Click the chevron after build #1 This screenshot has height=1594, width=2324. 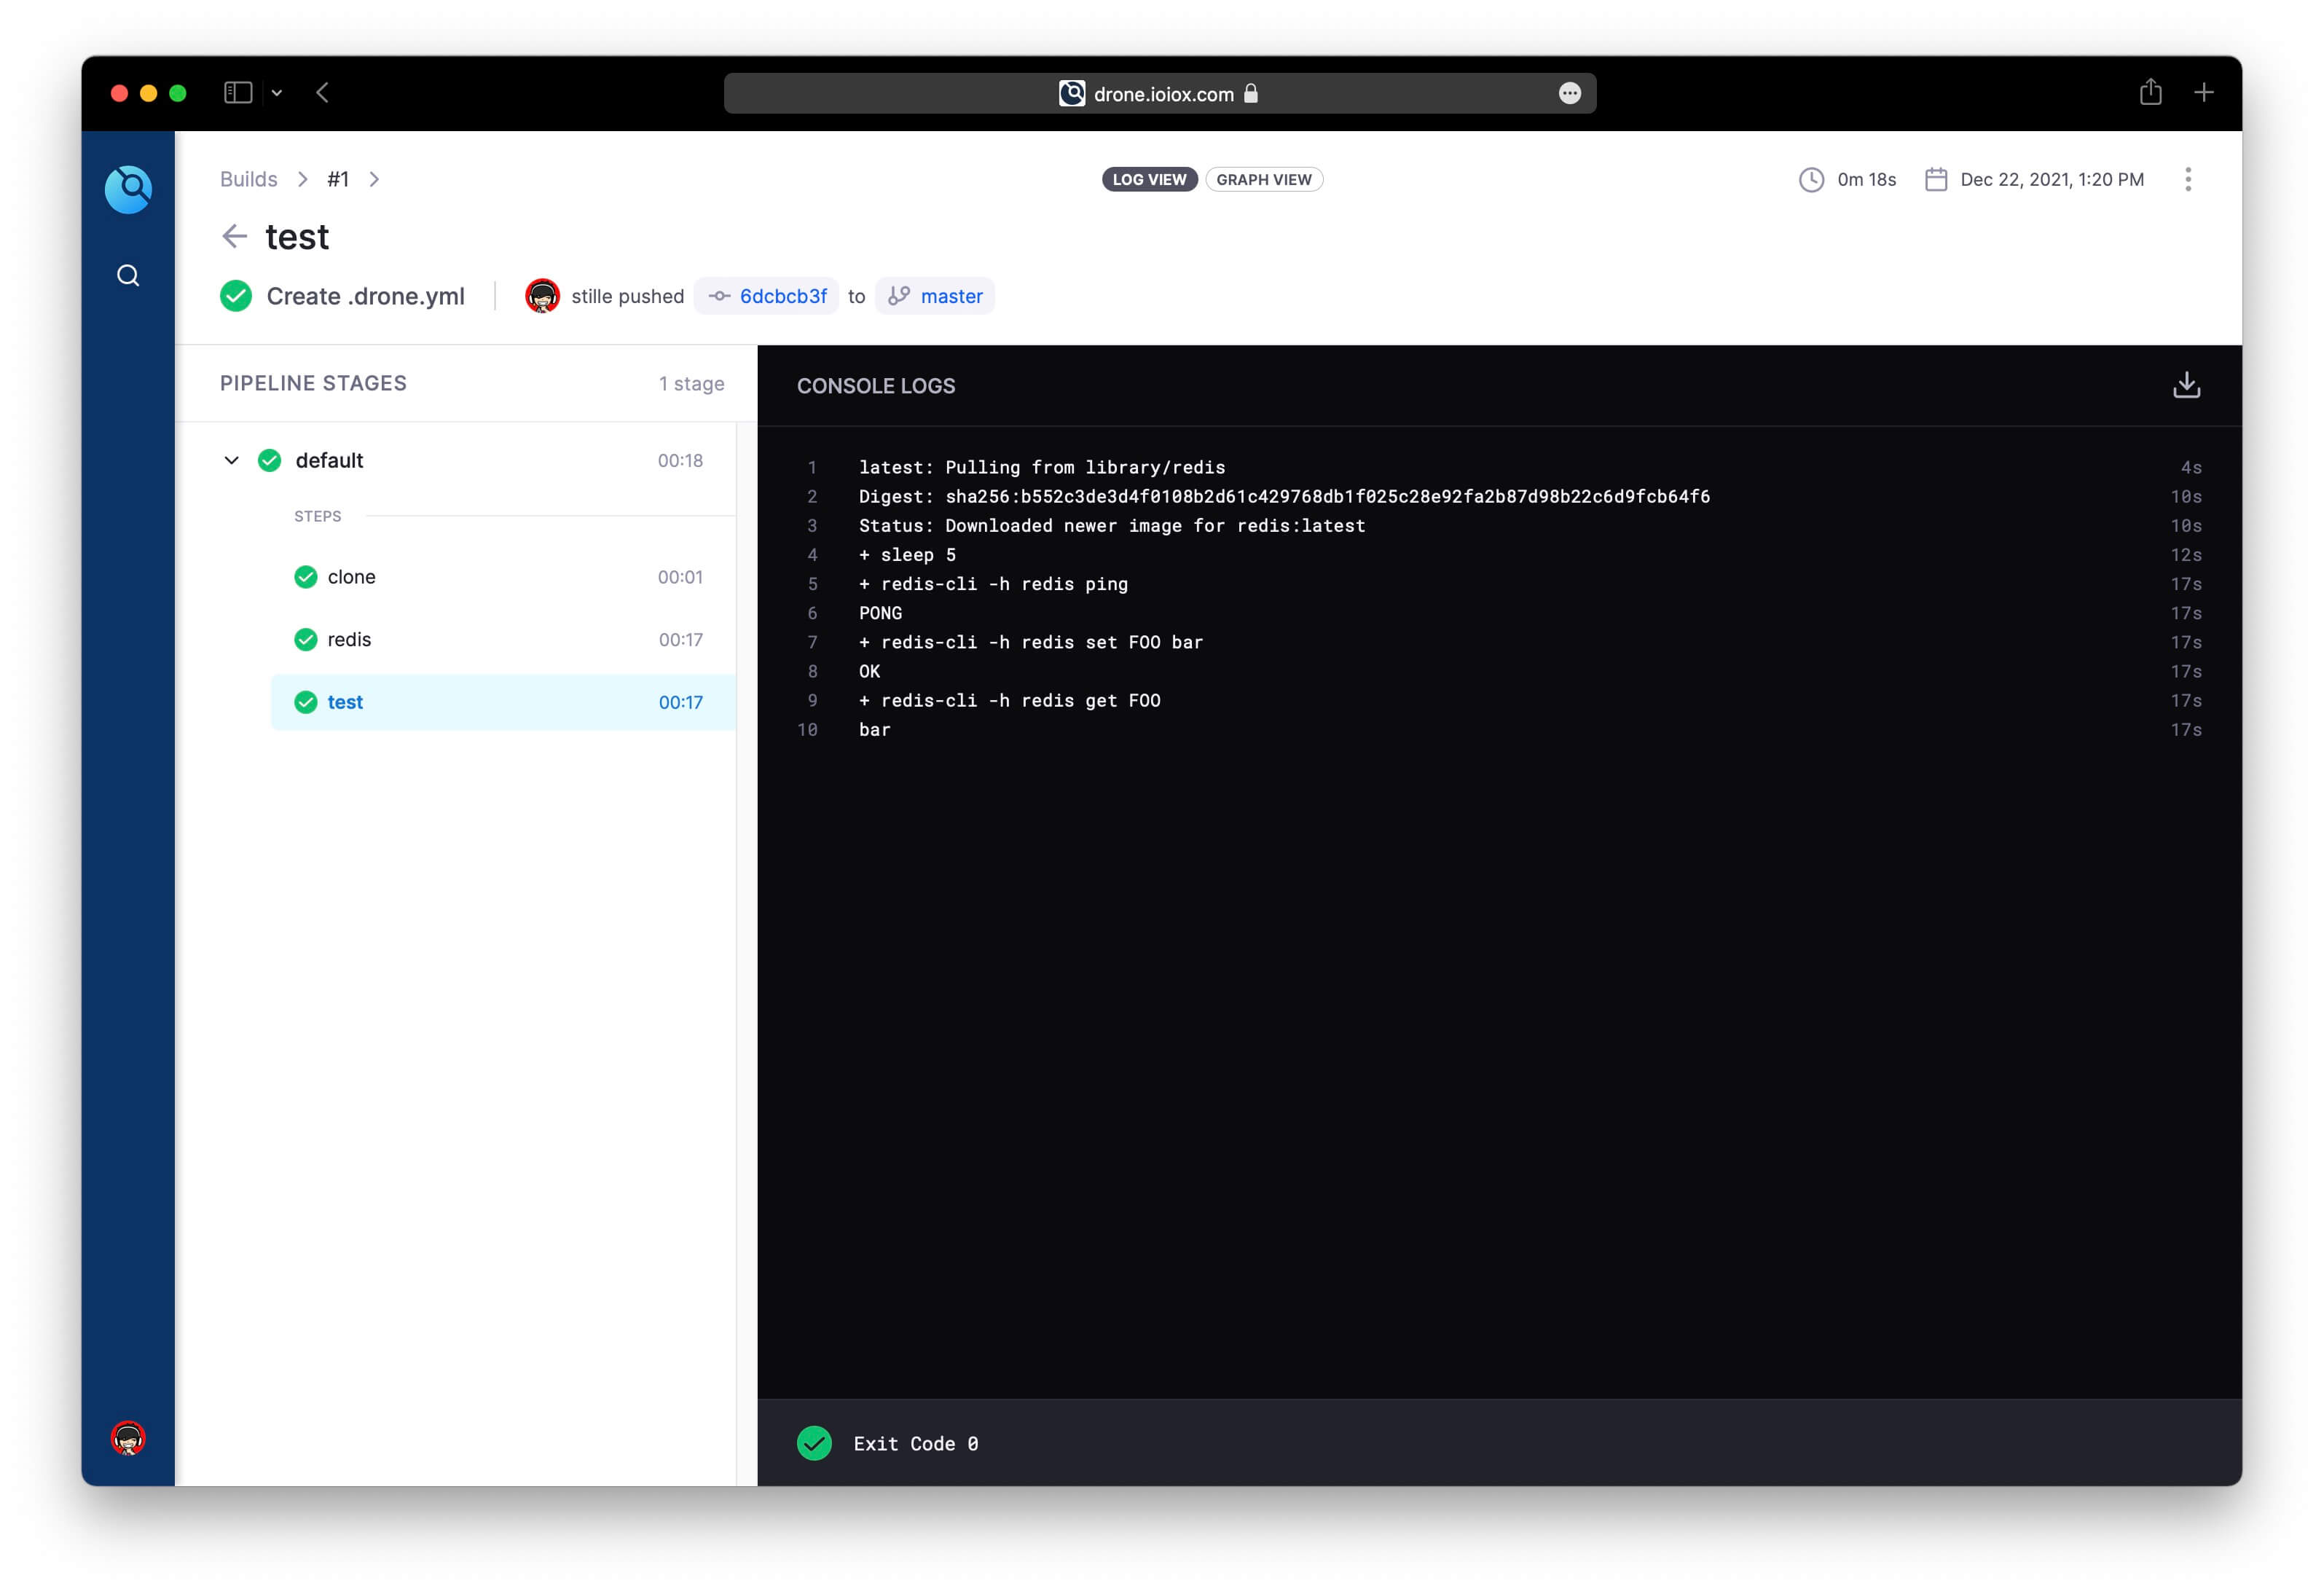click(x=374, y=180)
